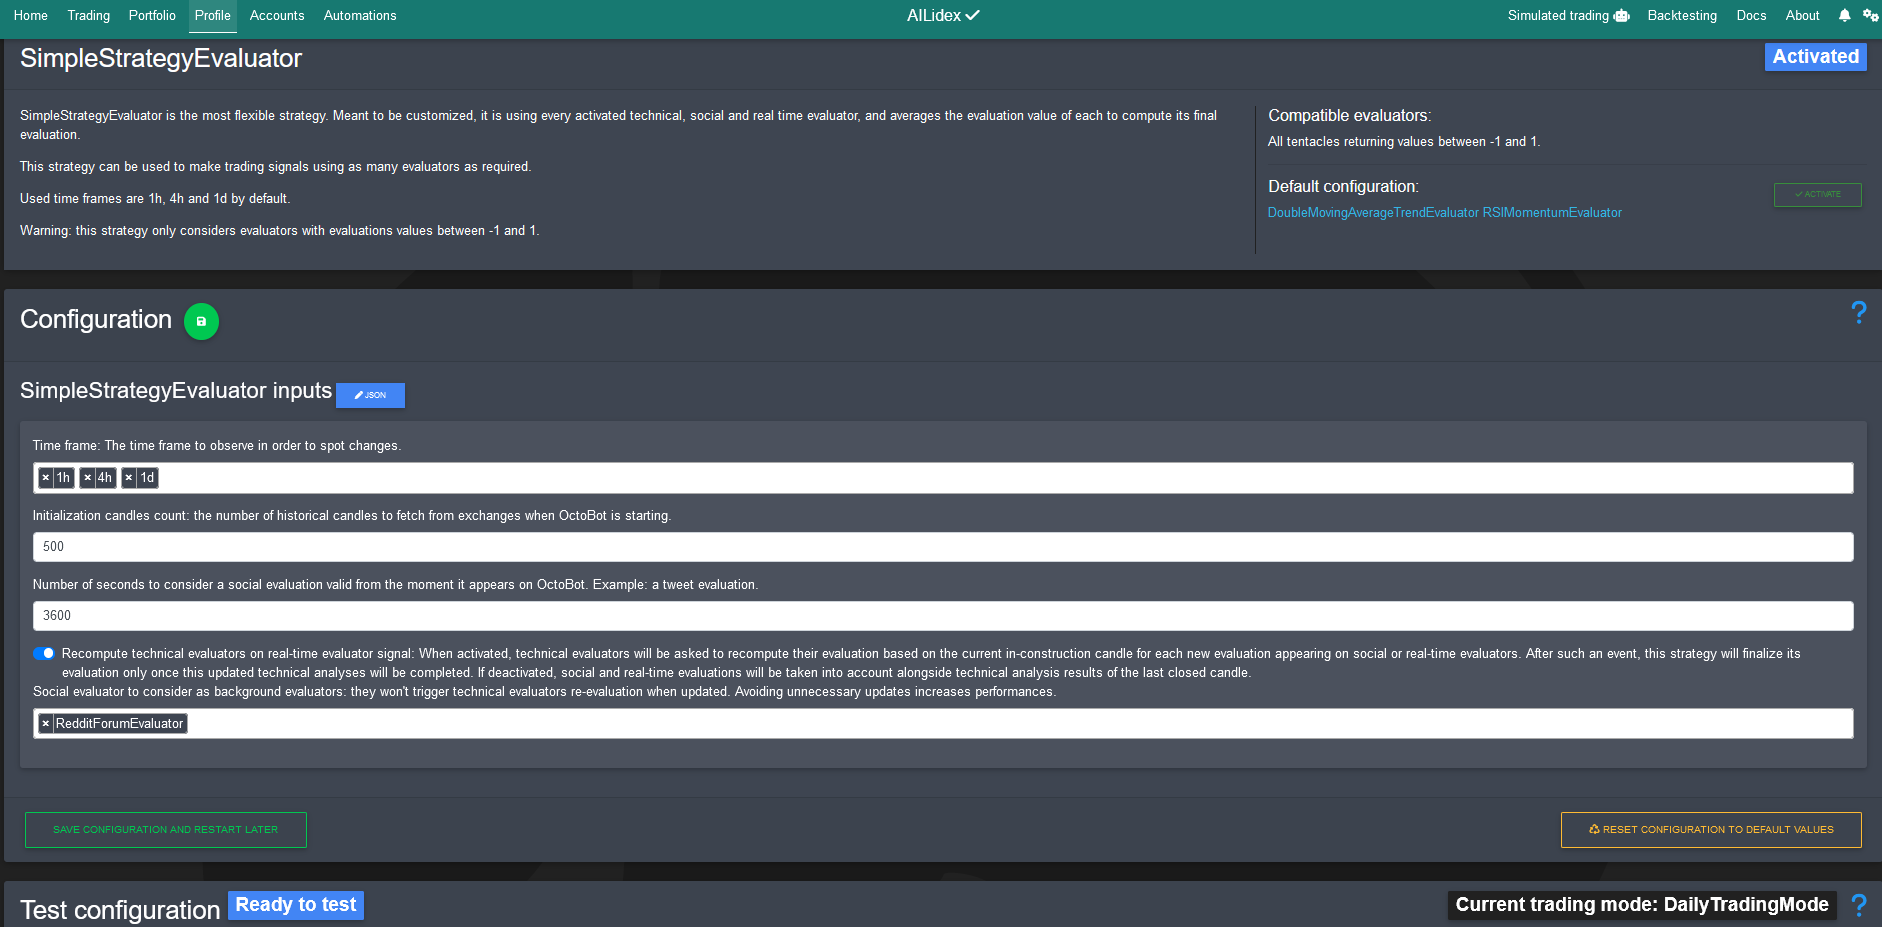Viewport: 1882px width, 927px height.
Task: Switch to the Trading tab
Action: pyautogui.click(x=88, y=15)
